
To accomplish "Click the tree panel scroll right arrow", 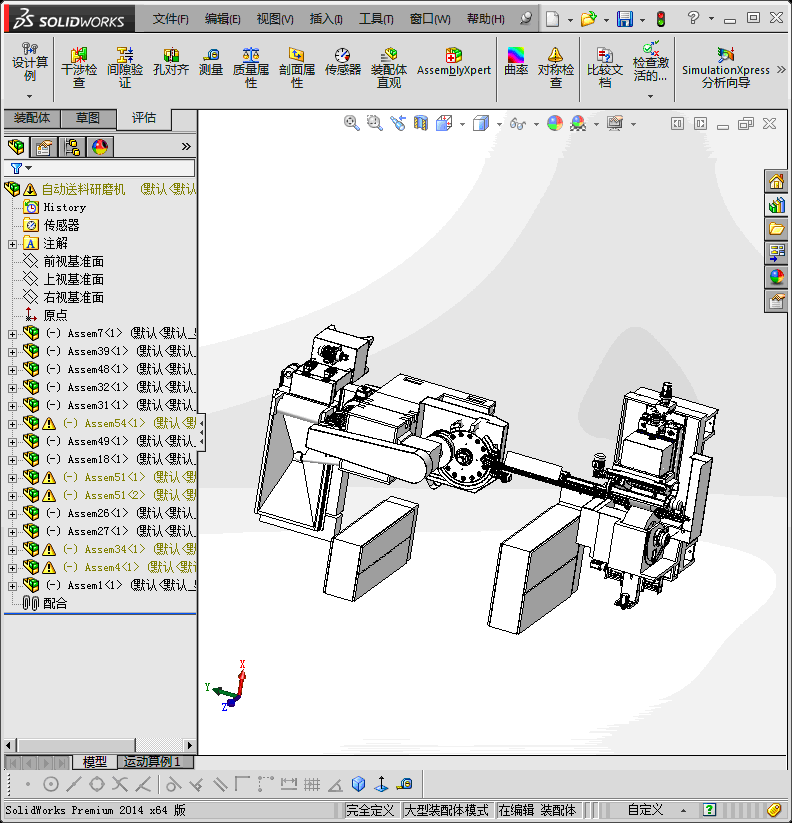I will click(189, 745).
